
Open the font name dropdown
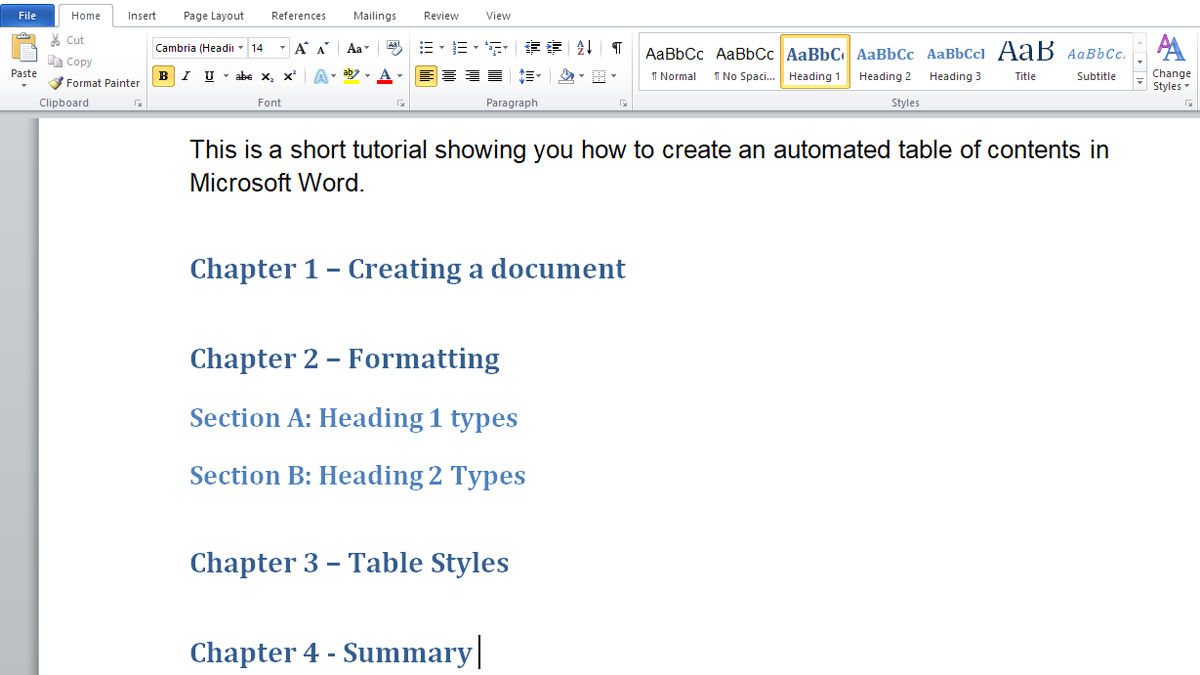241,48
